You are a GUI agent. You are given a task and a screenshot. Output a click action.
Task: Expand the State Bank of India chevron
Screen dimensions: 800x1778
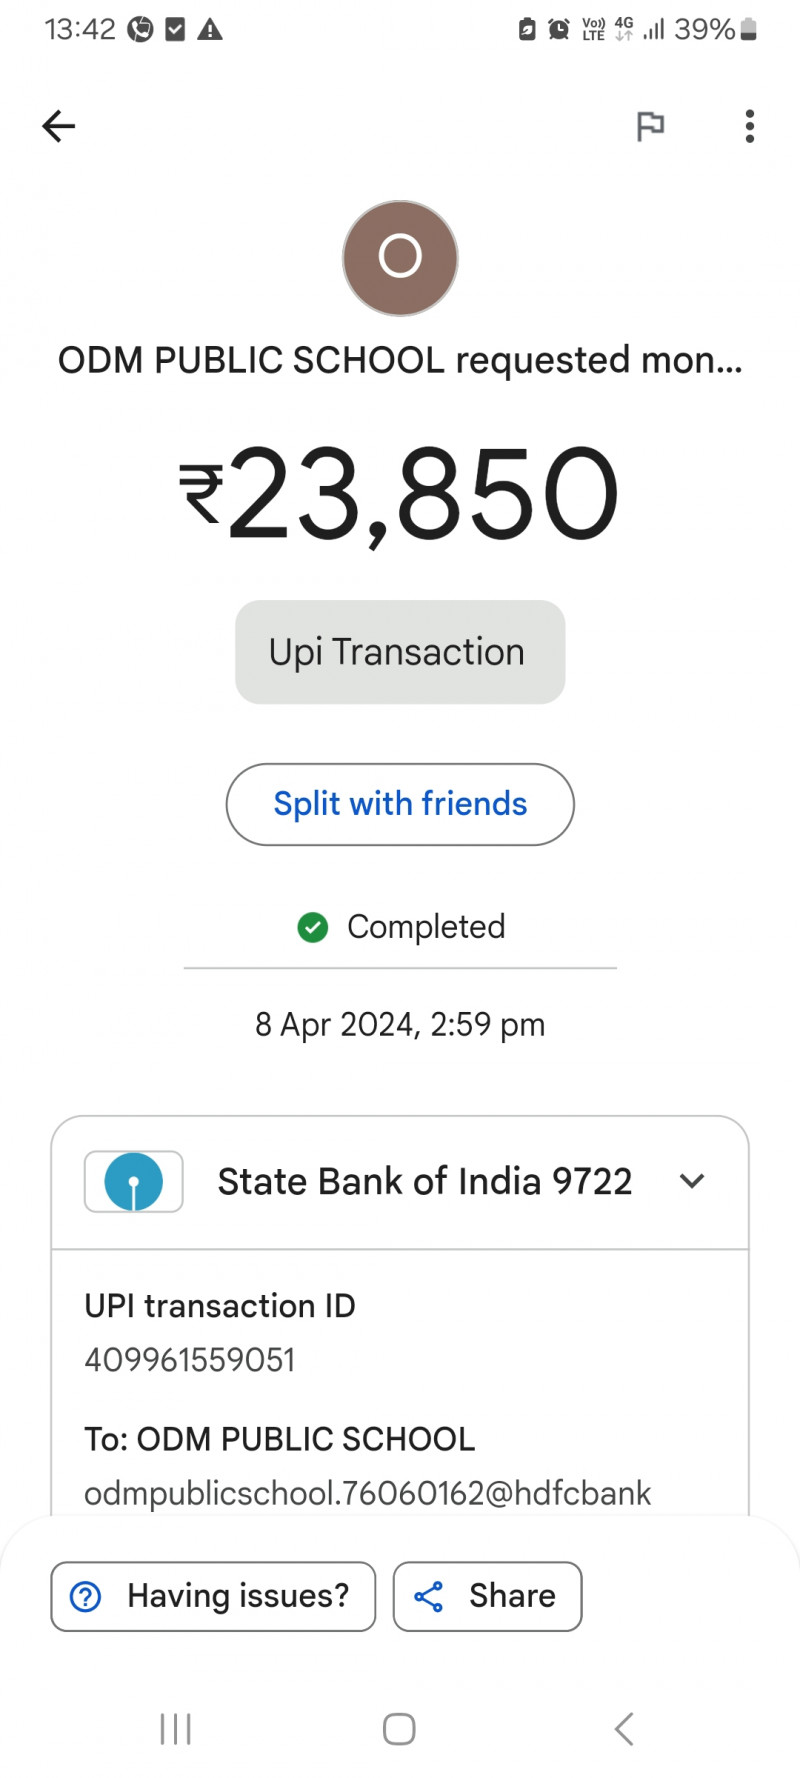(691, 1181)
